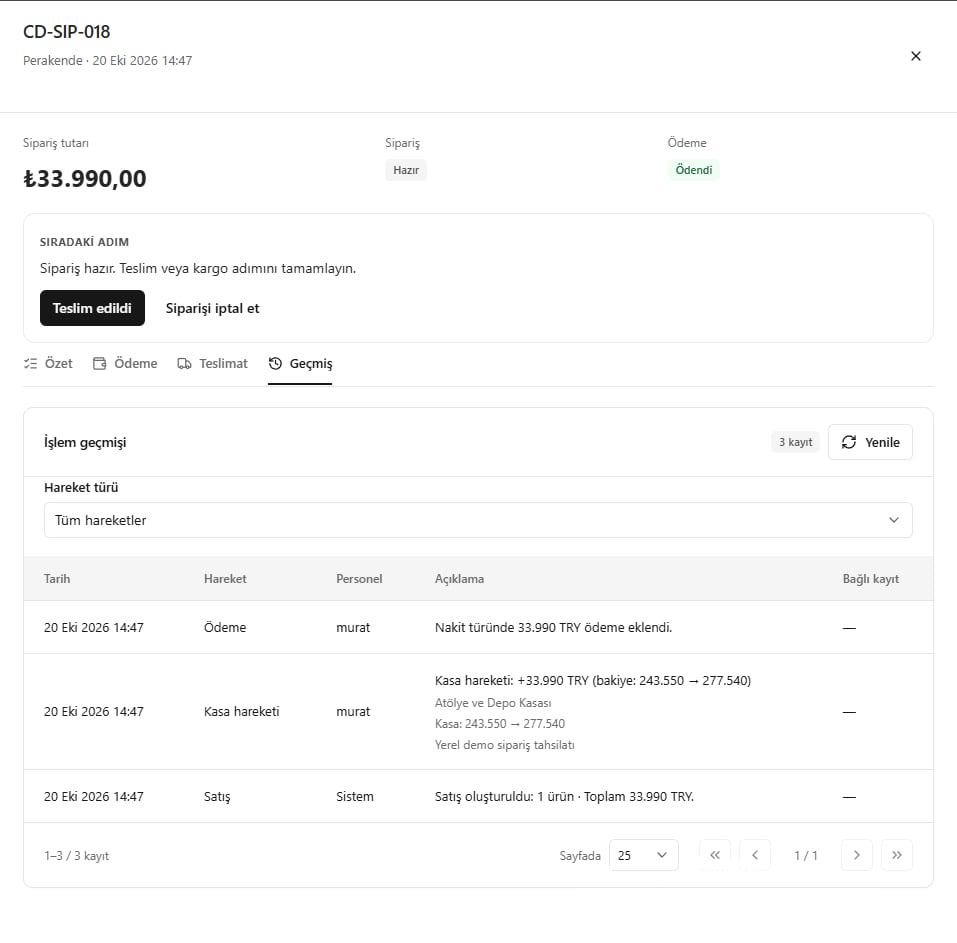
Task: Click the Kasa: 243.550 → 277.540 line
Action: 500,724
